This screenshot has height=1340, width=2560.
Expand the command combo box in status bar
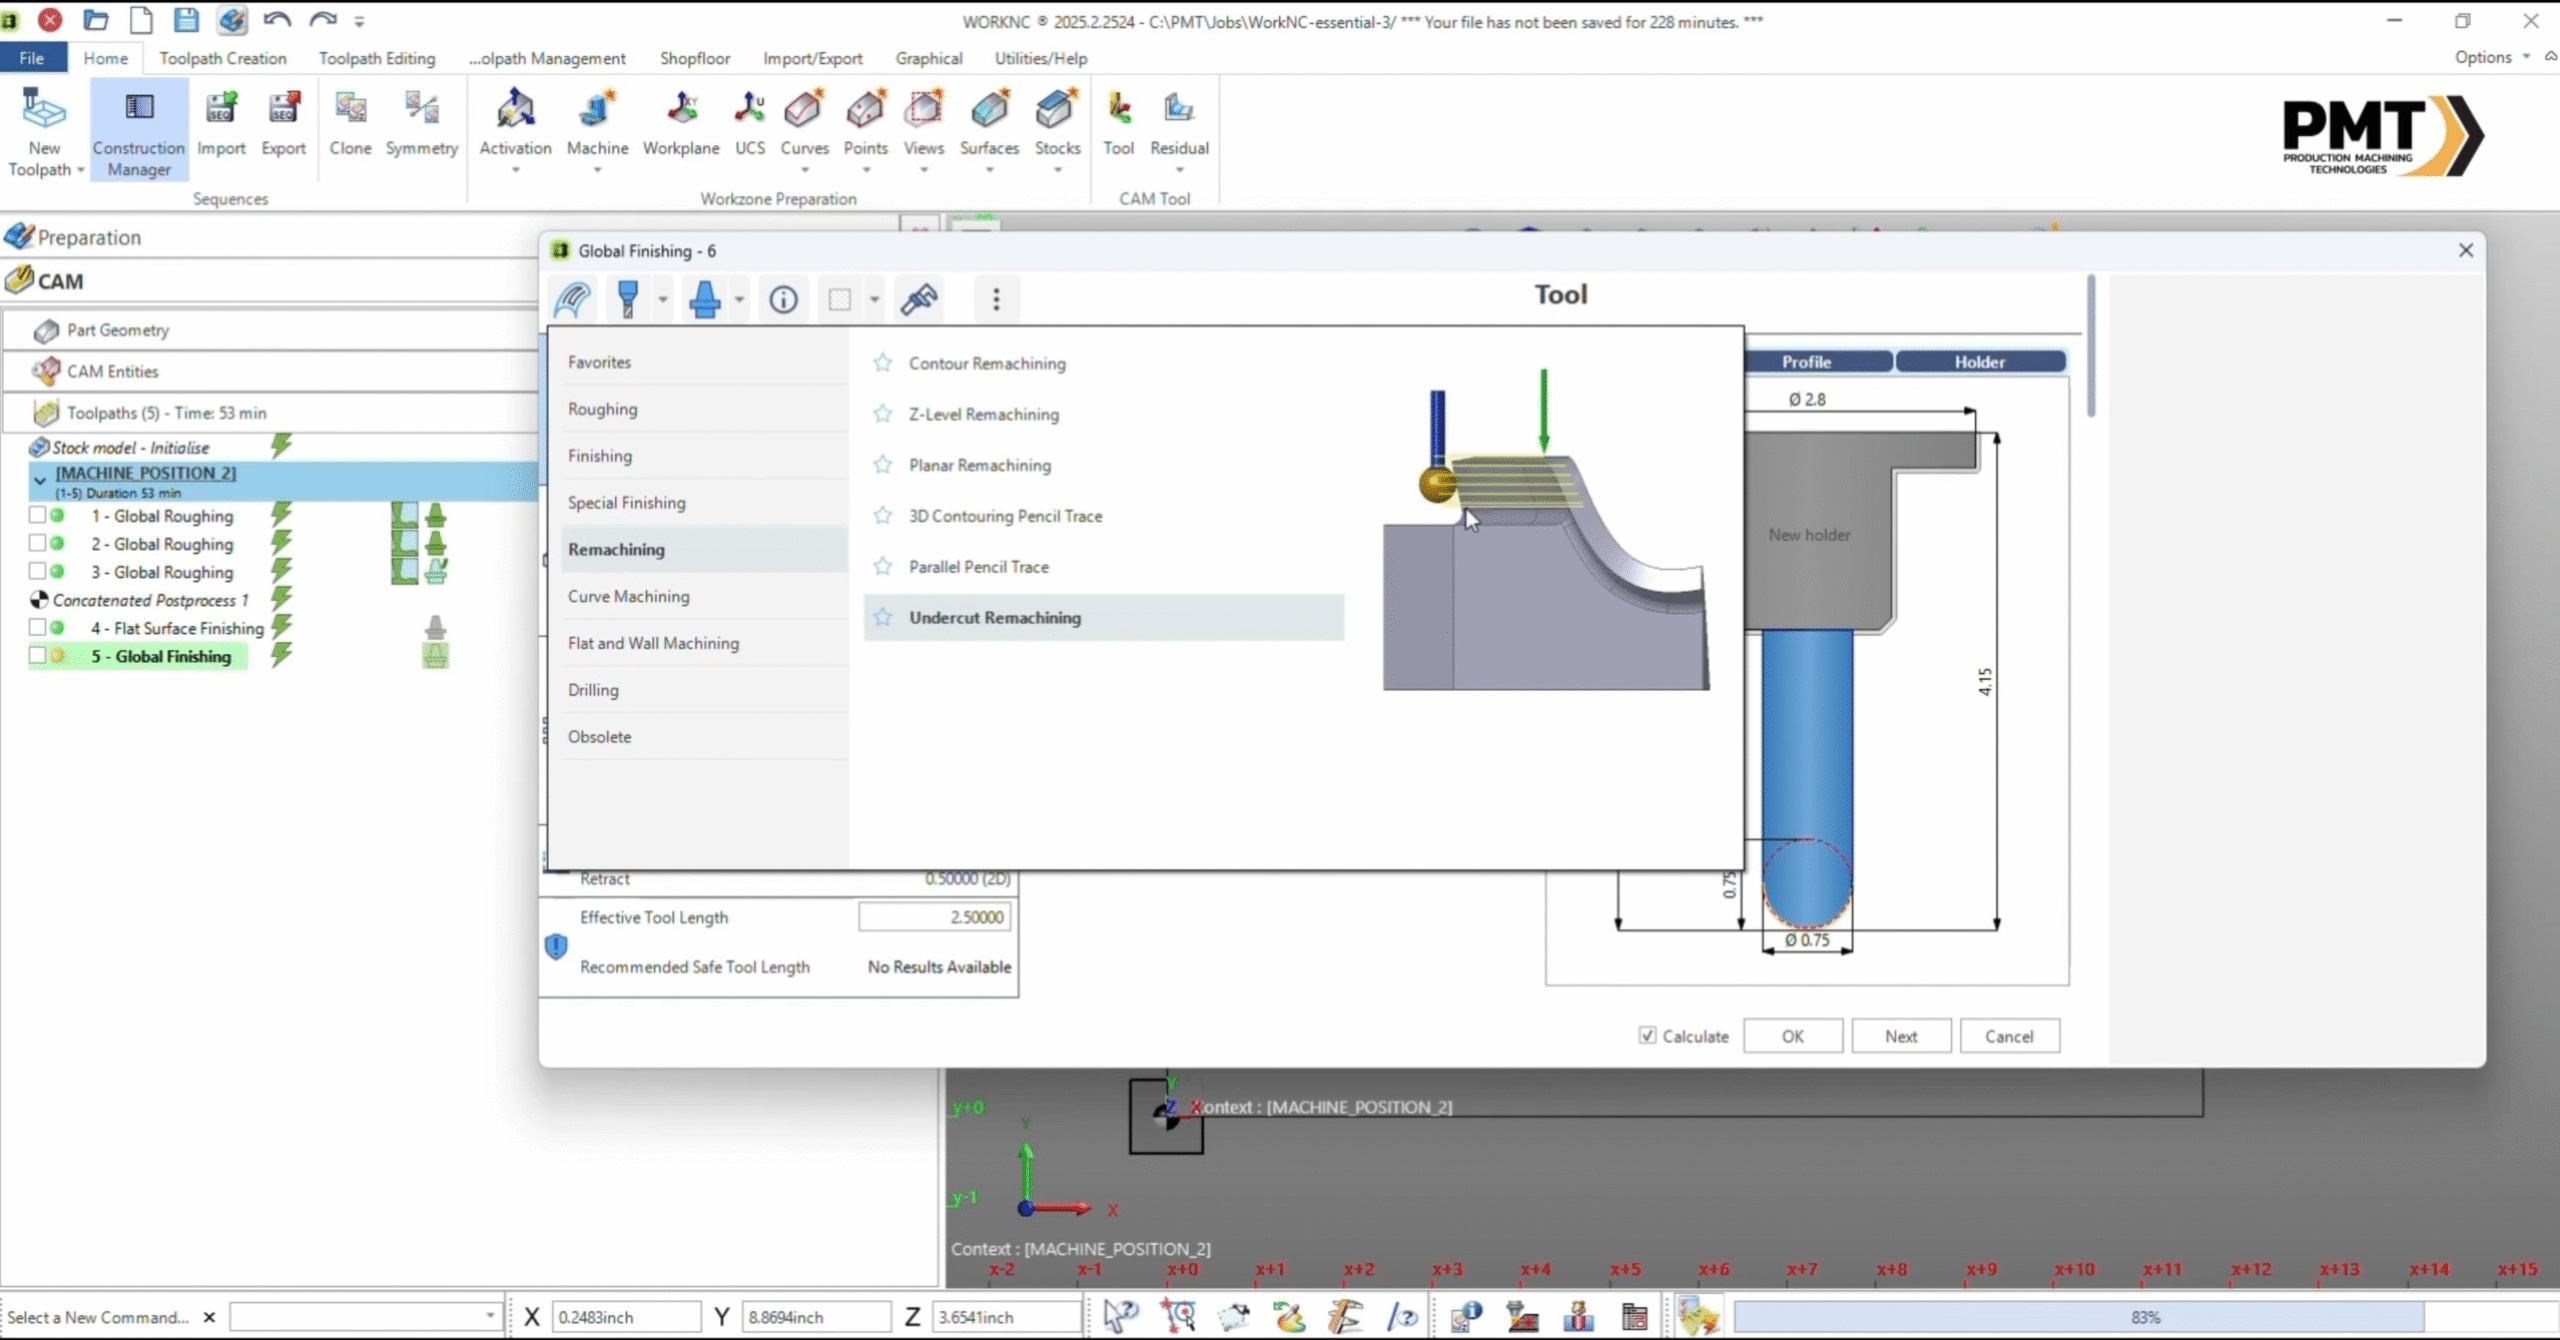pos(490,1316)
